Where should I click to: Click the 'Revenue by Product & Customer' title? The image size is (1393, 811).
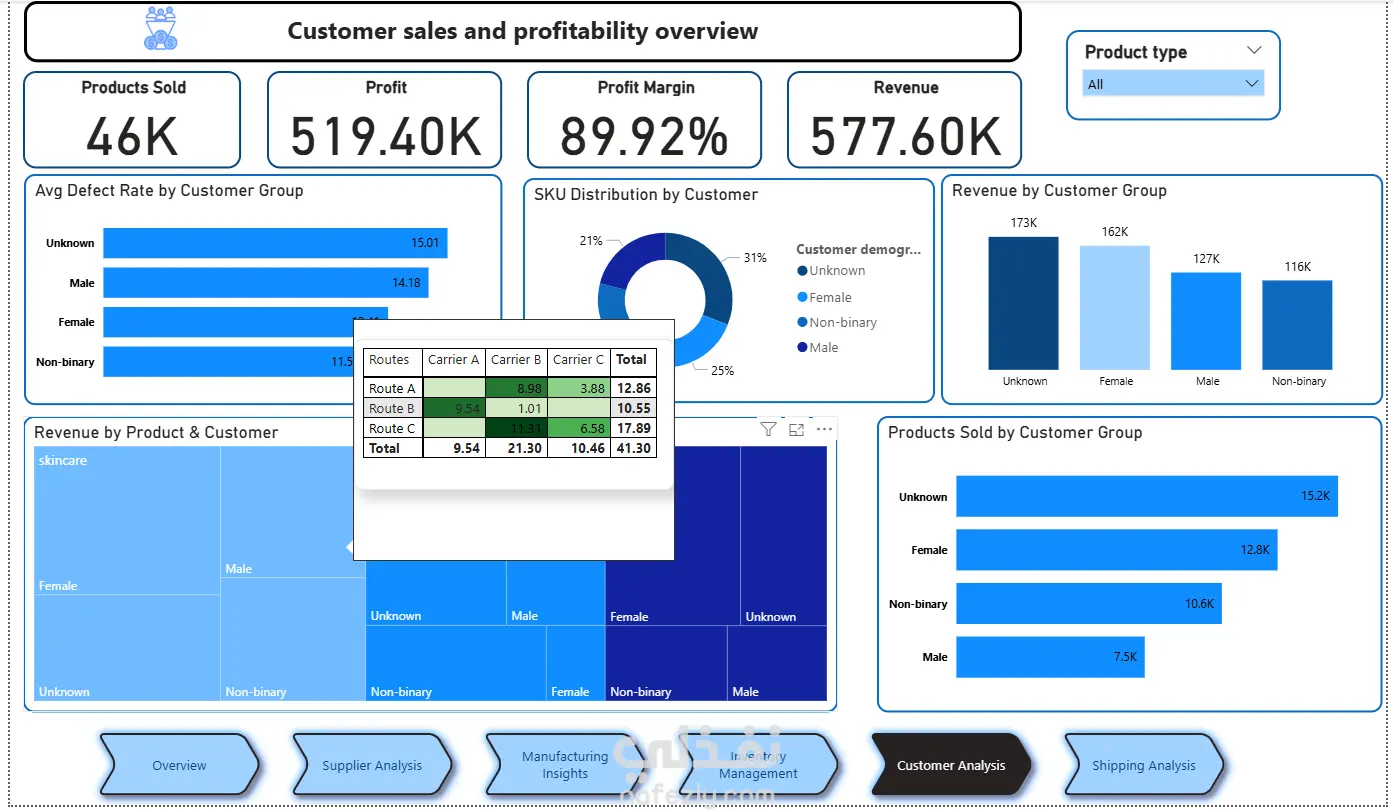click(156, 433)
